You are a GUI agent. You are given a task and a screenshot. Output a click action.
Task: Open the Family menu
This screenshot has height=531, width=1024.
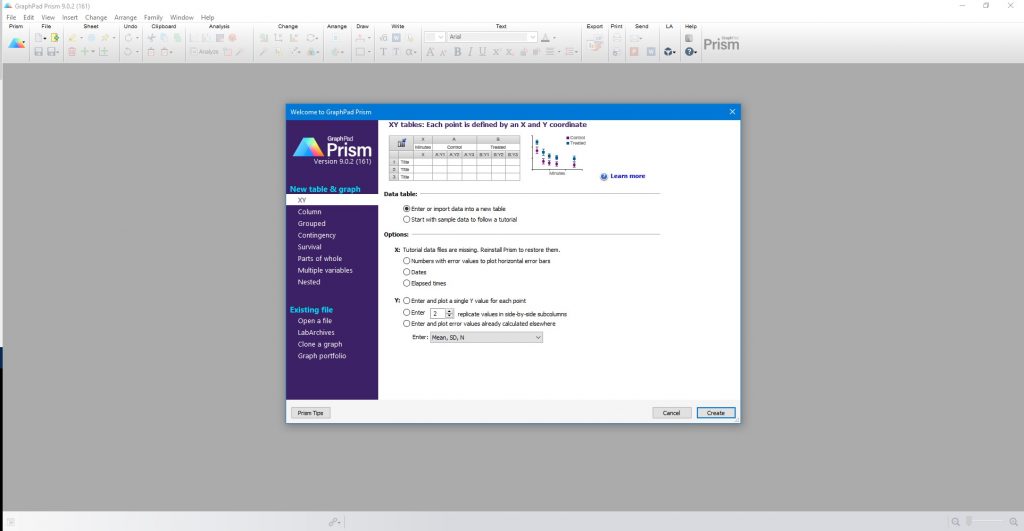(x=153, y=18)
